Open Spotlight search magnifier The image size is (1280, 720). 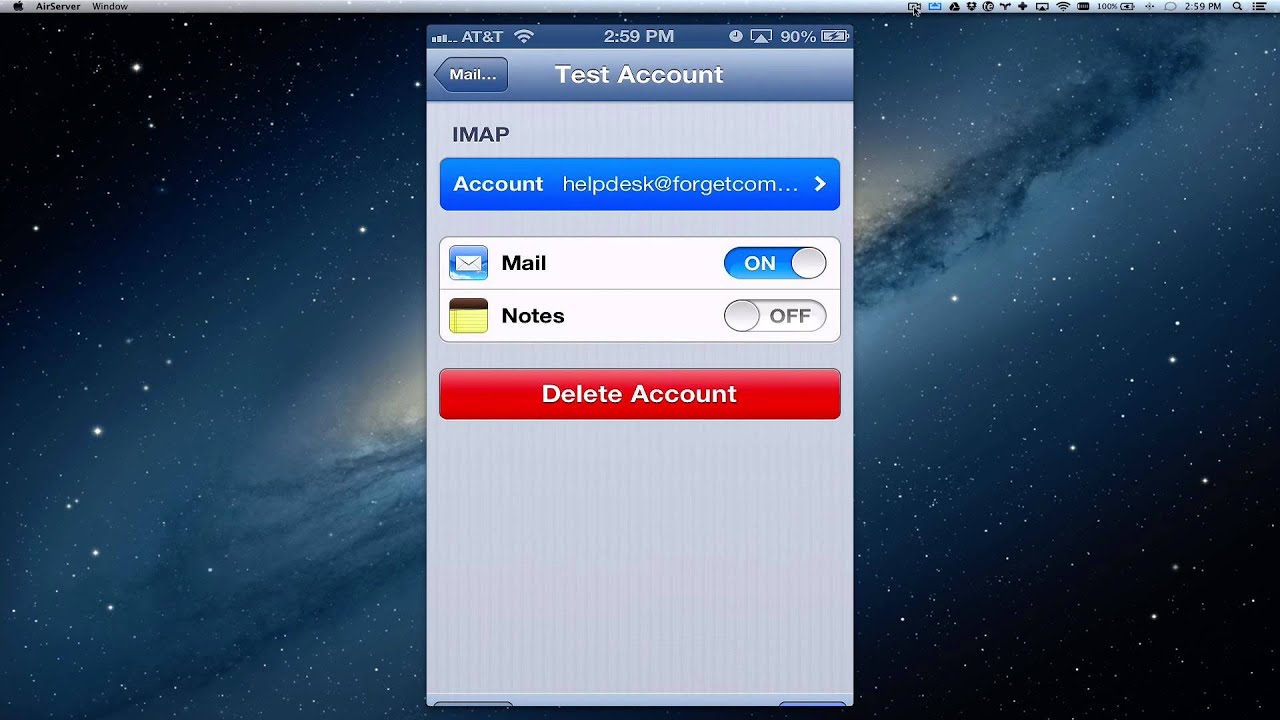[1236, 6]
